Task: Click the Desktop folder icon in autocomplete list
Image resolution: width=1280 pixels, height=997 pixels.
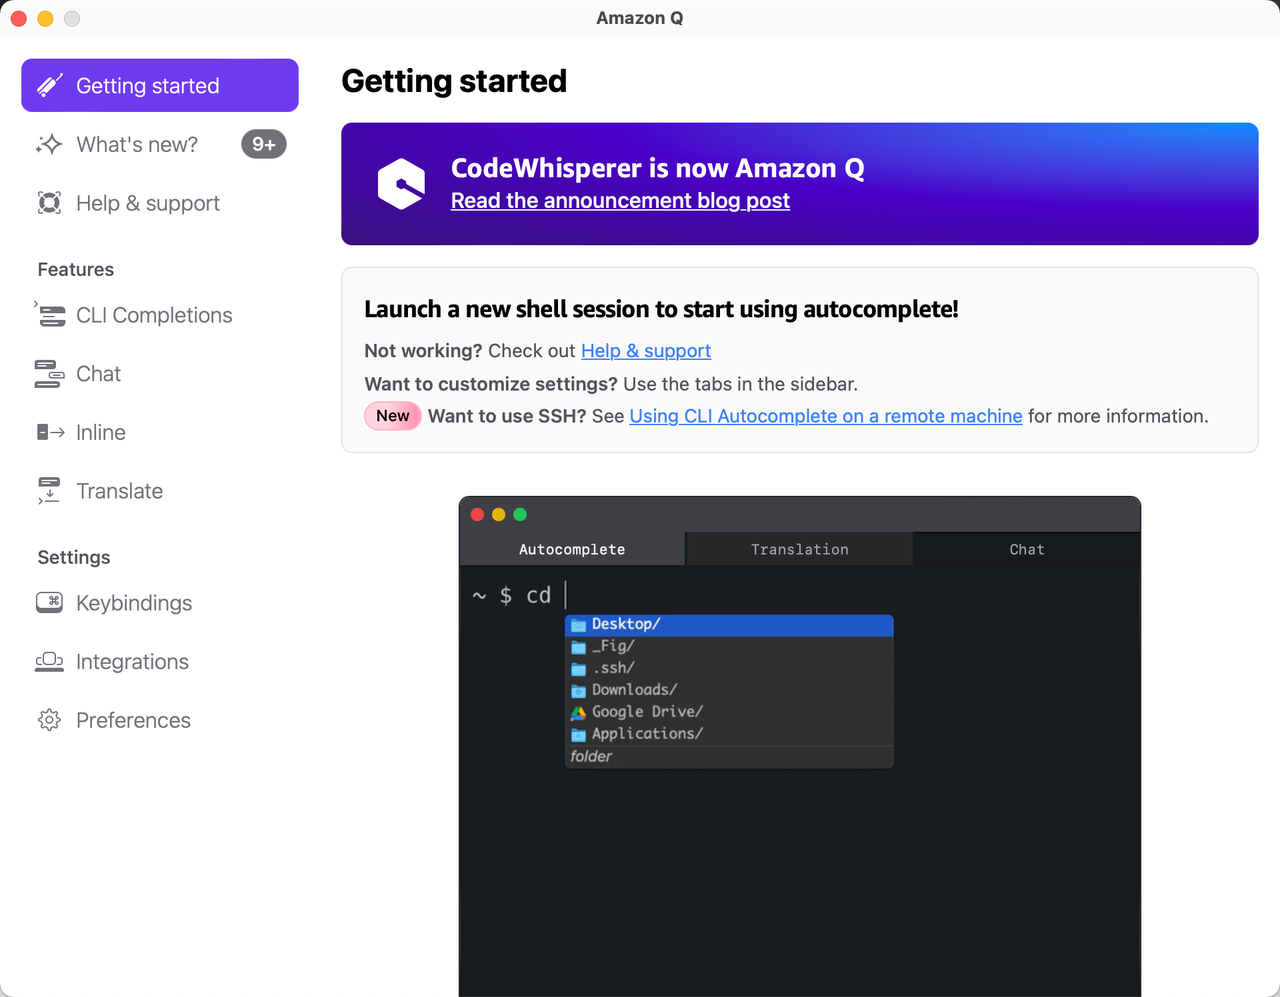Action: [x=578, y=625]
